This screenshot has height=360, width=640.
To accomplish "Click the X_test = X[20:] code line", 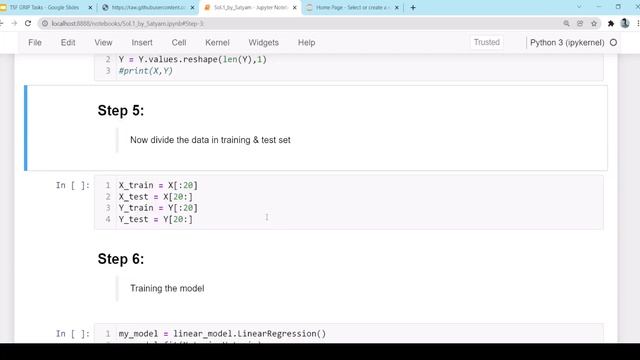I will 156,197.
